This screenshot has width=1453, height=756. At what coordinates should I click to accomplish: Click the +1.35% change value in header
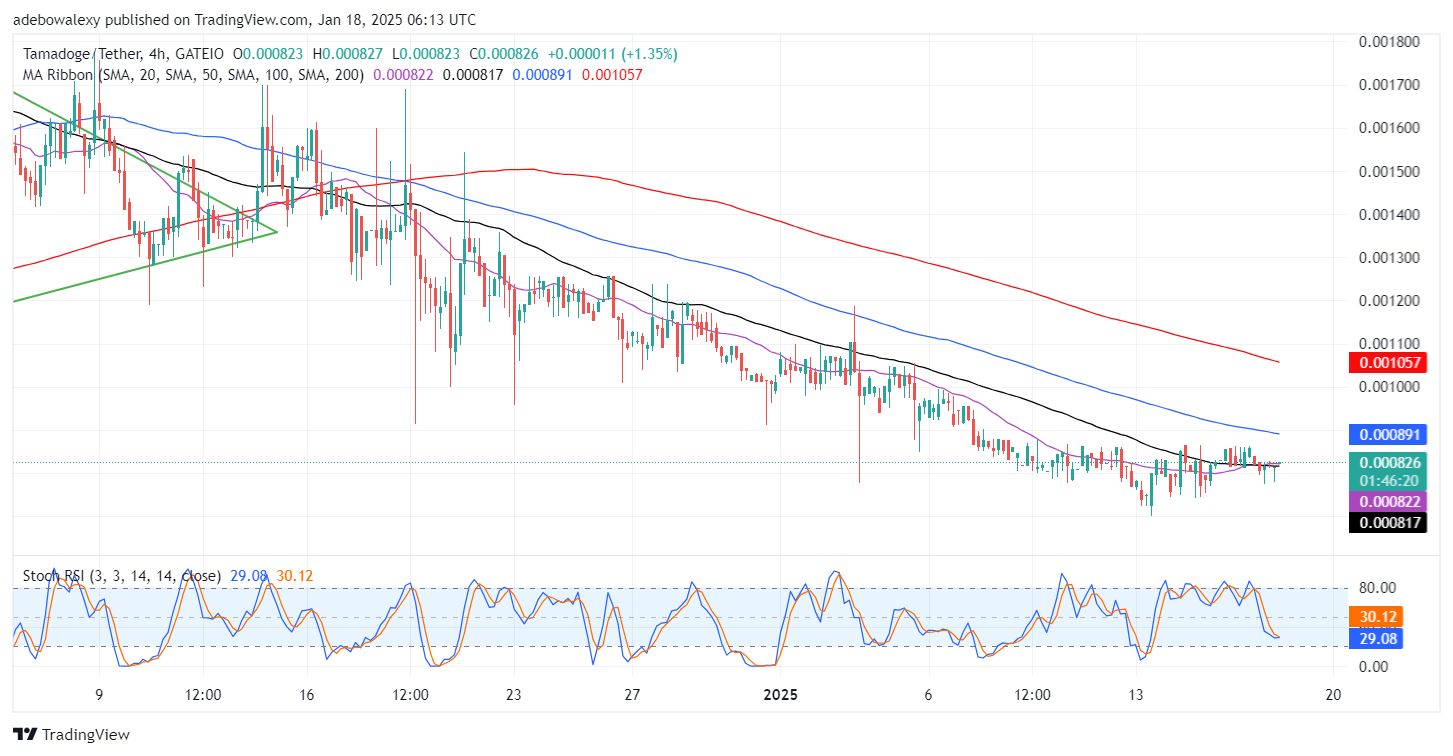pyautogui.click(x=650, y=53)
